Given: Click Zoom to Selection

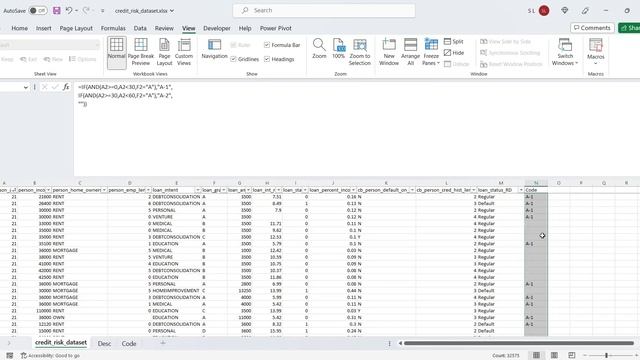Looking at the screenshot, I should click(360, 52).
